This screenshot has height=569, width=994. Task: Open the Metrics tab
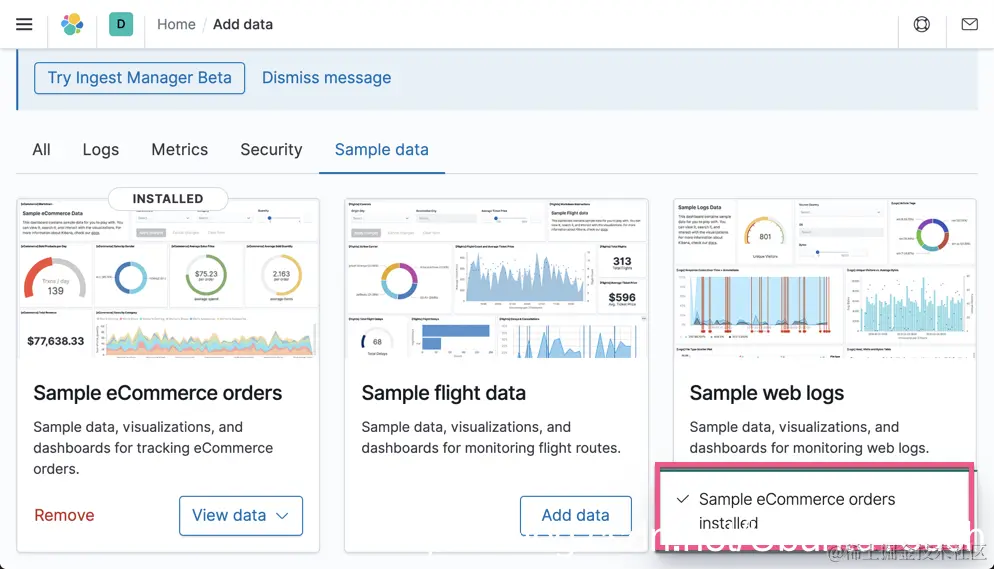coord(180,150)
